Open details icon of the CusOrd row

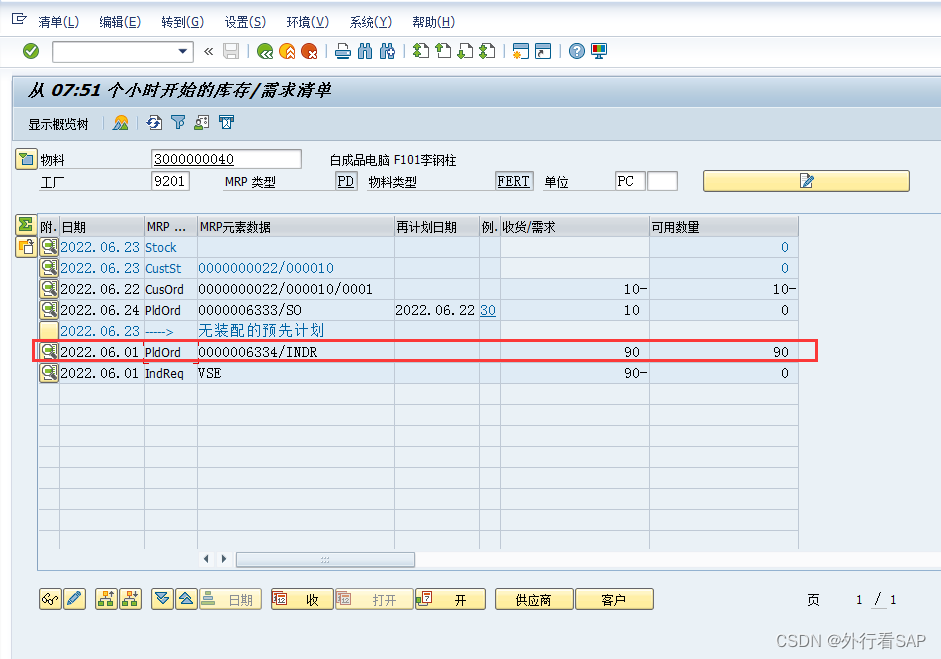(49, 289)
